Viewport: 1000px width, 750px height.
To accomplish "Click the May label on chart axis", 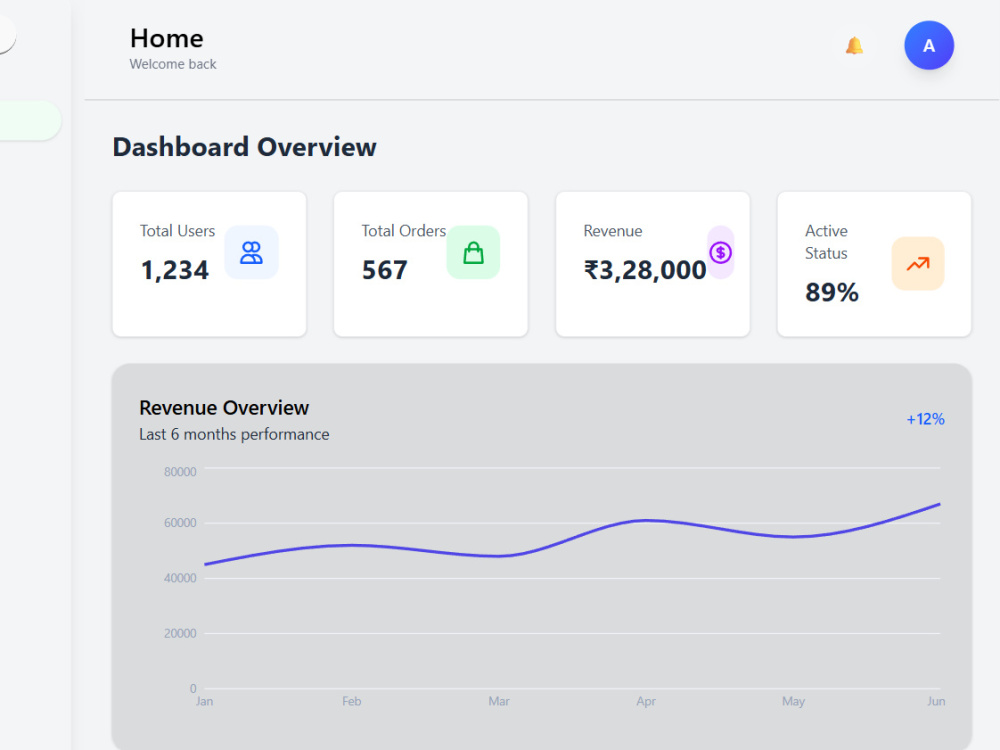I will (x=793, y=701).
